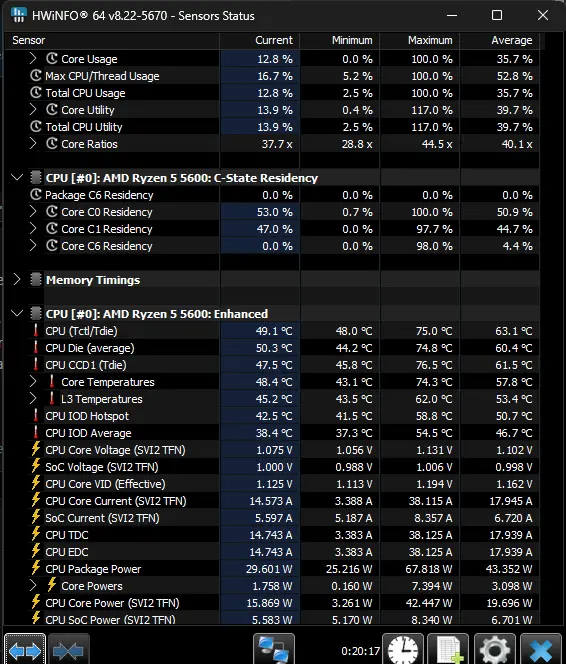Click the 29.601 W current package power value

(269, 569)
